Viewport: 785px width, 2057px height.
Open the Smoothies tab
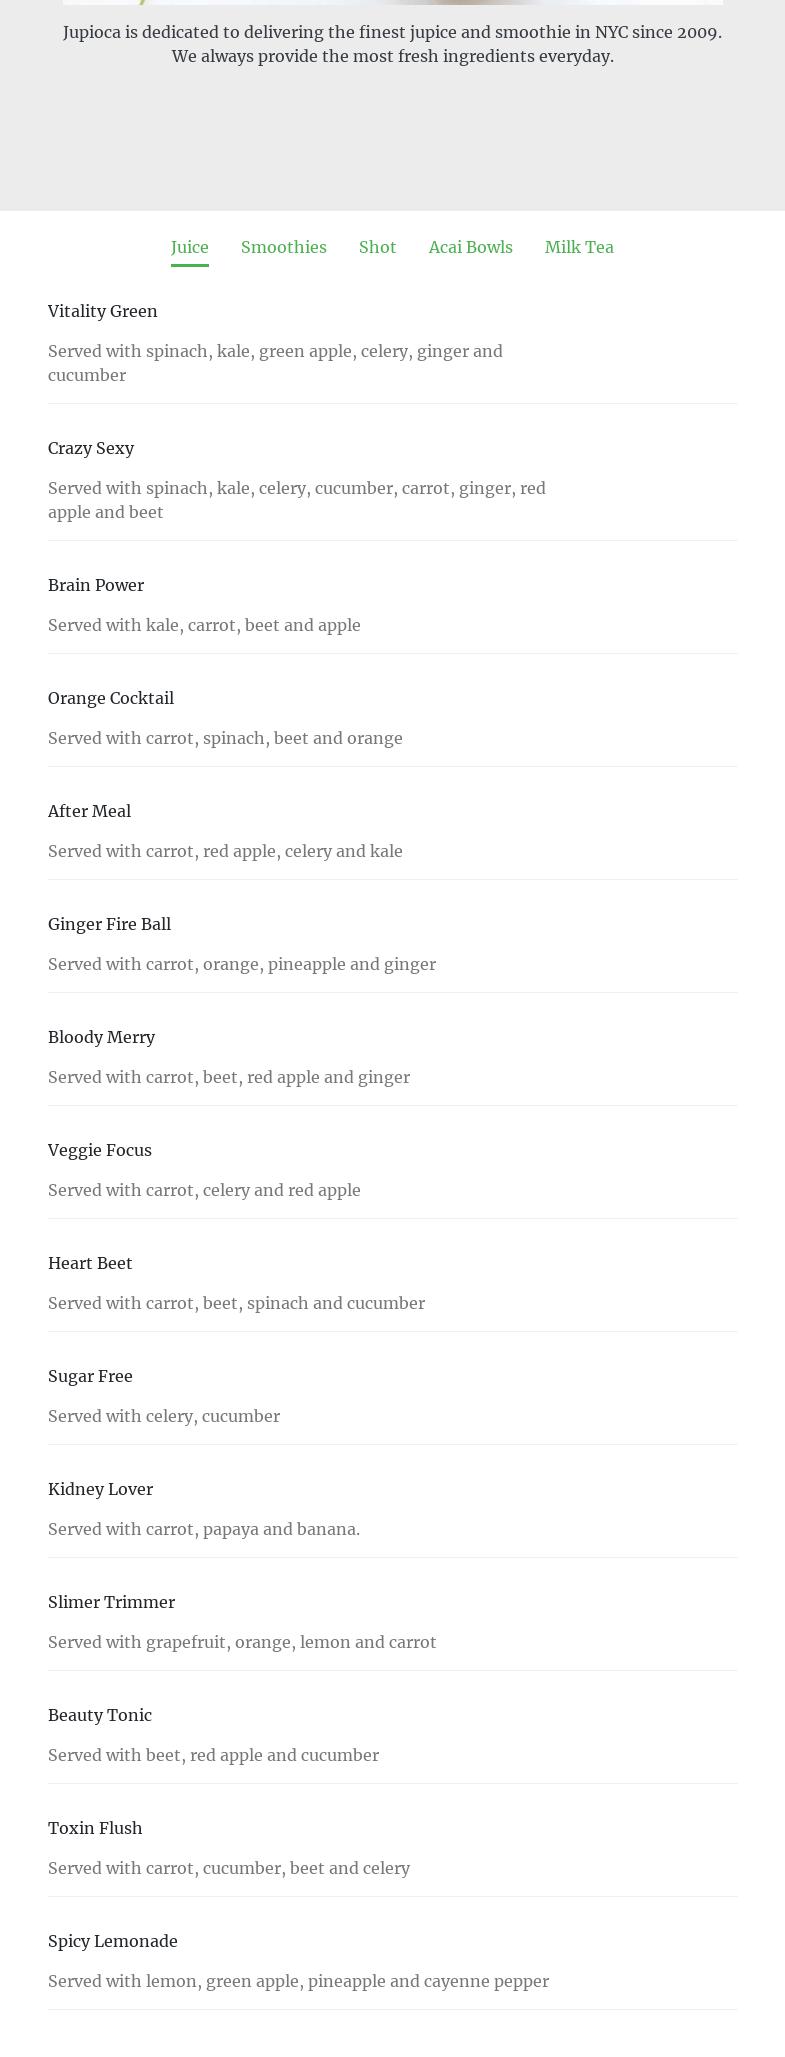point(283,247)
